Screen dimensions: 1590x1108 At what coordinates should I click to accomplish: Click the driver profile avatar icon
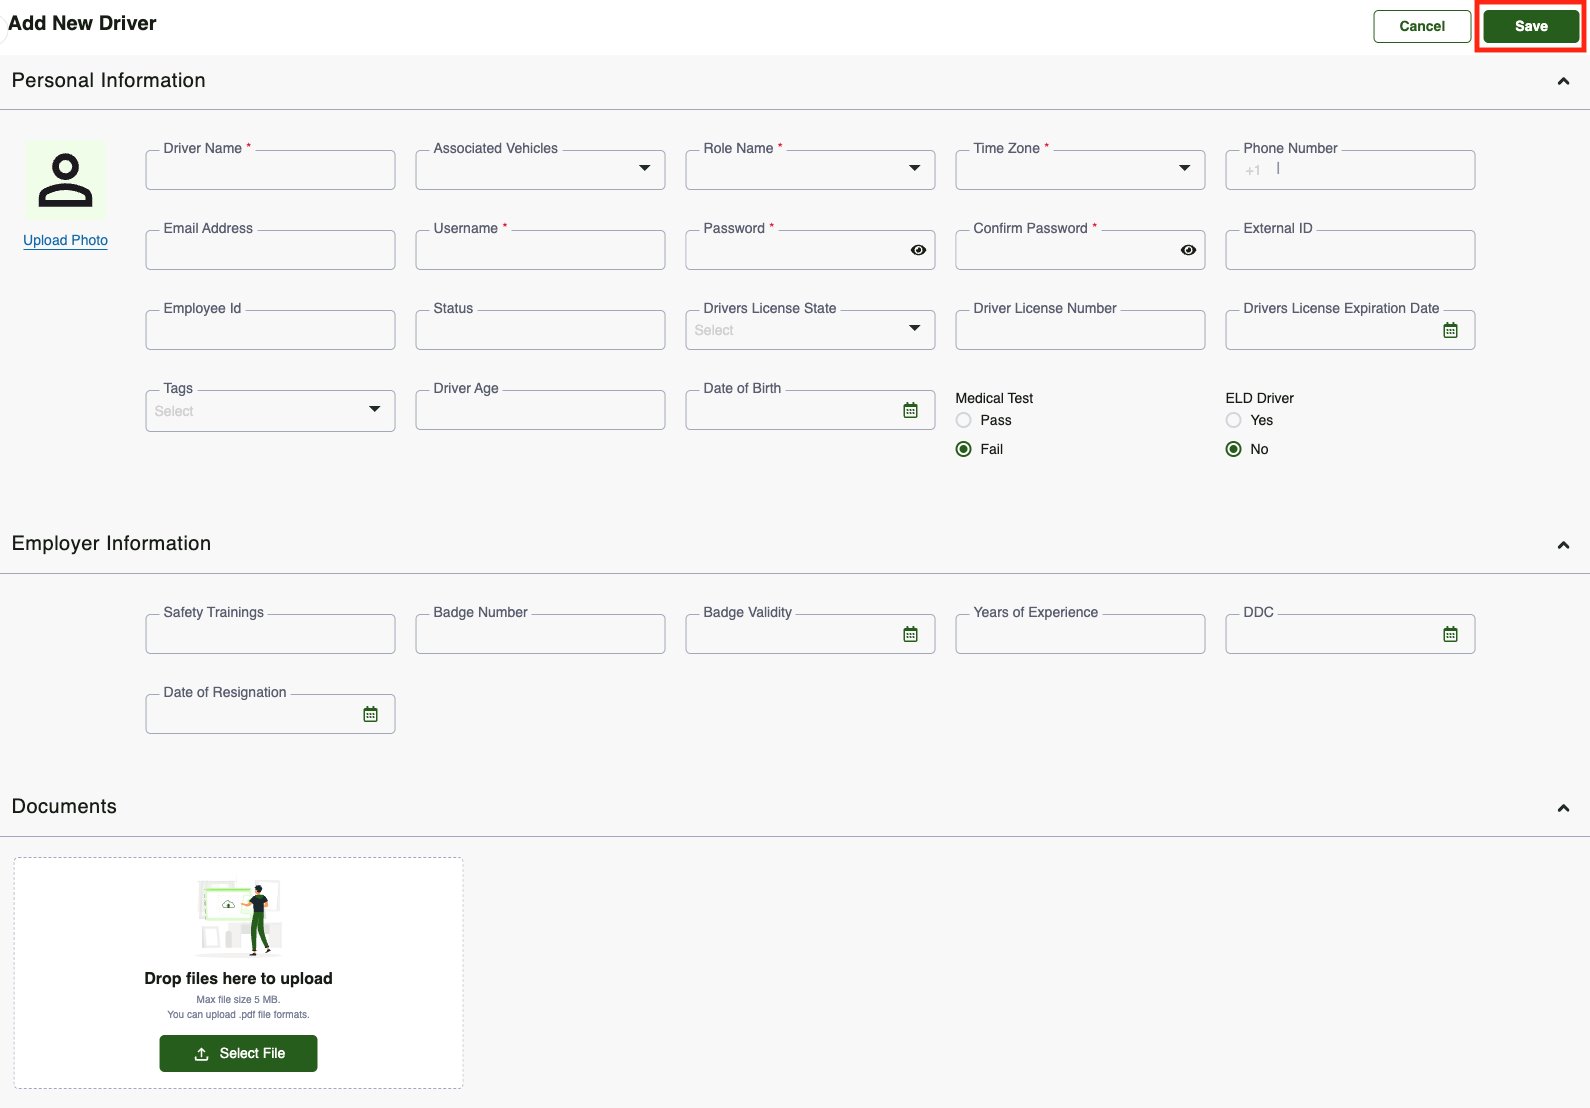click(65, 180)
